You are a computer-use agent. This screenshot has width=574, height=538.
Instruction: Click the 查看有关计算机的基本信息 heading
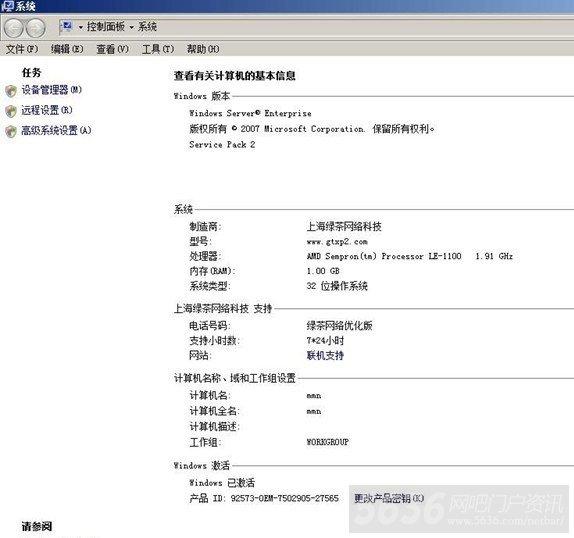235,76
